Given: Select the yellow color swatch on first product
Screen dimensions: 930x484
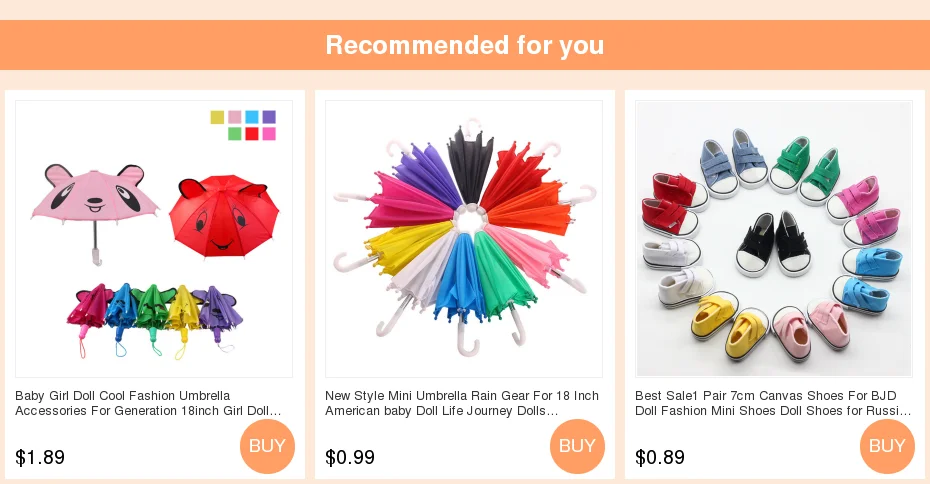Looking at the screenshot, I should 217,117.
